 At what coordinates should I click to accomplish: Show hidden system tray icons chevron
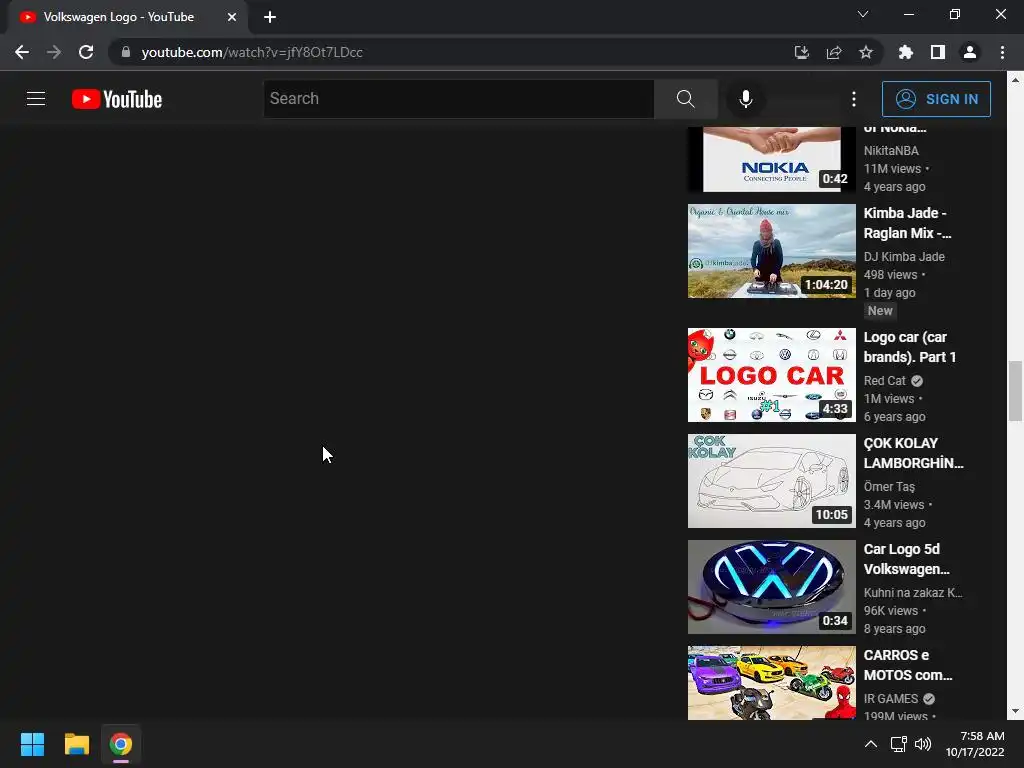[x=871, y=744]
